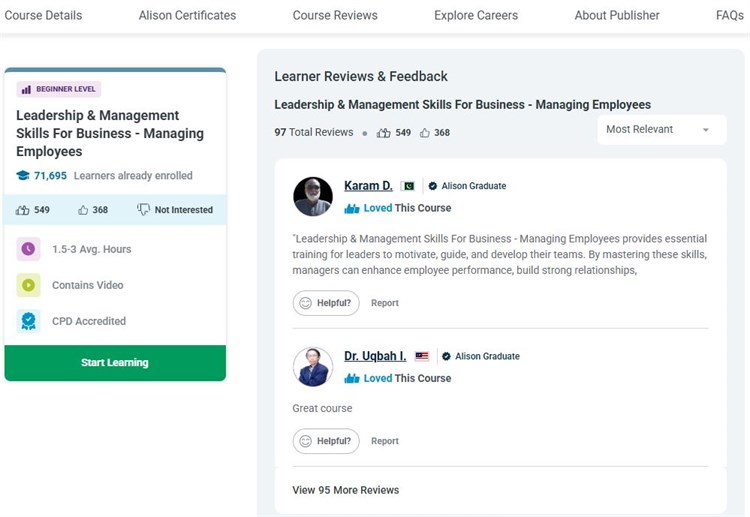Mark Dr. Uqbah I.'s review as Helpful
This screenshot has height=517, width=750.
point(326,441)
